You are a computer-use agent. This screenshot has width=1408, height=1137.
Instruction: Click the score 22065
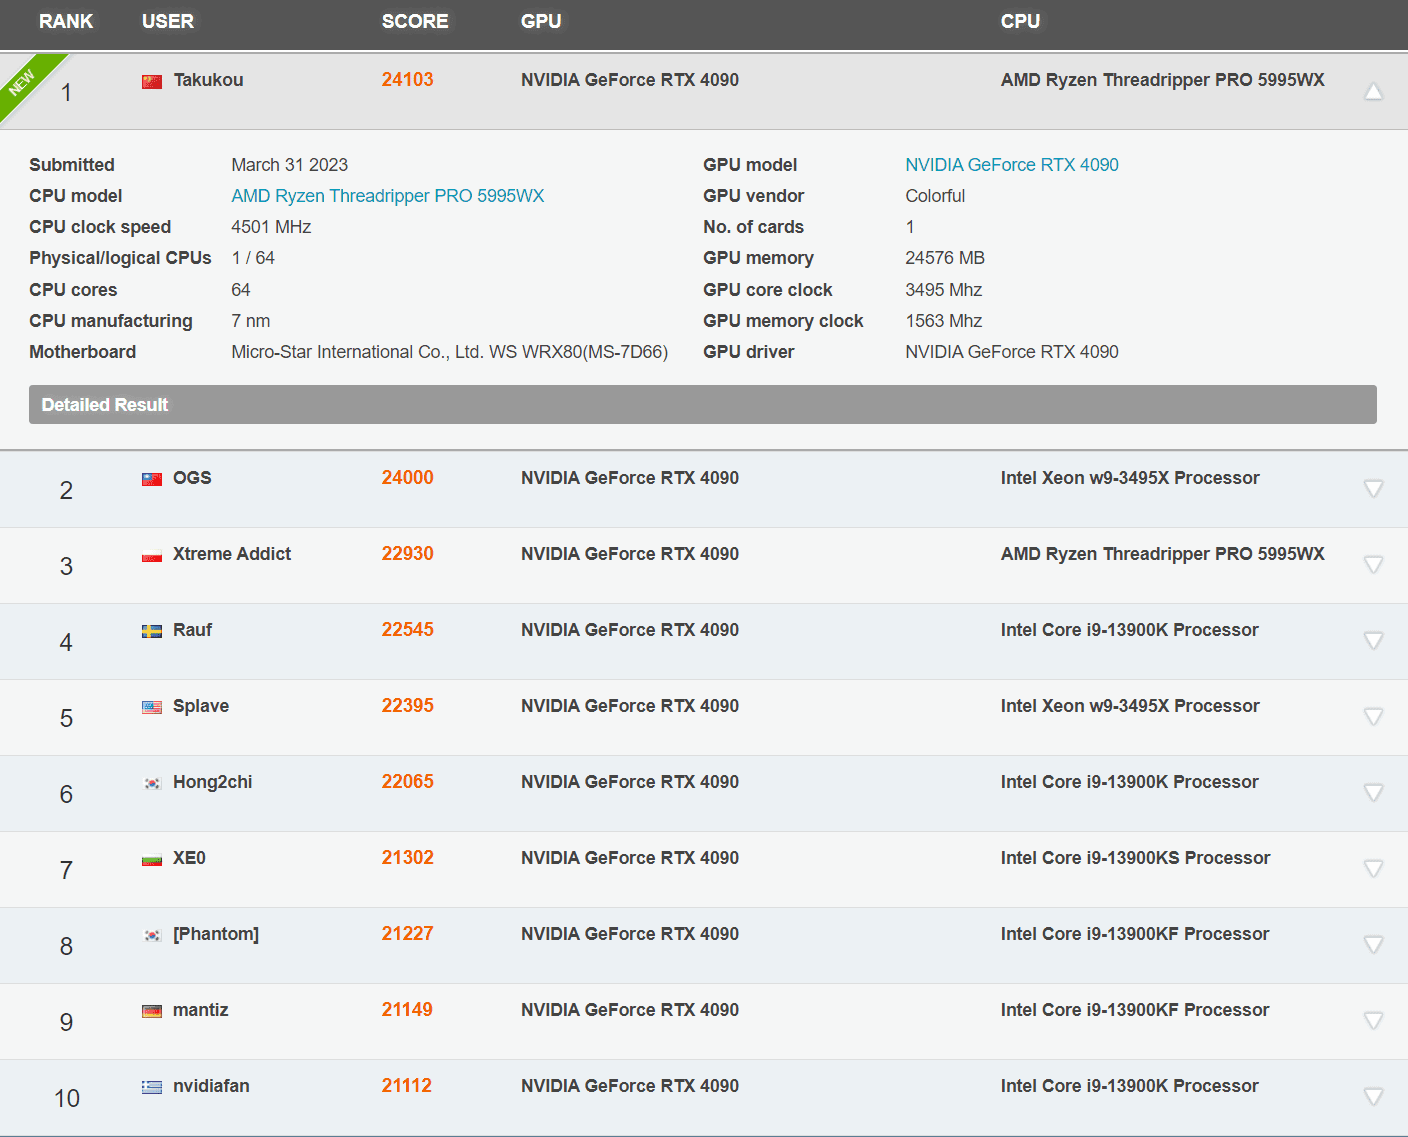coord(407,782)
